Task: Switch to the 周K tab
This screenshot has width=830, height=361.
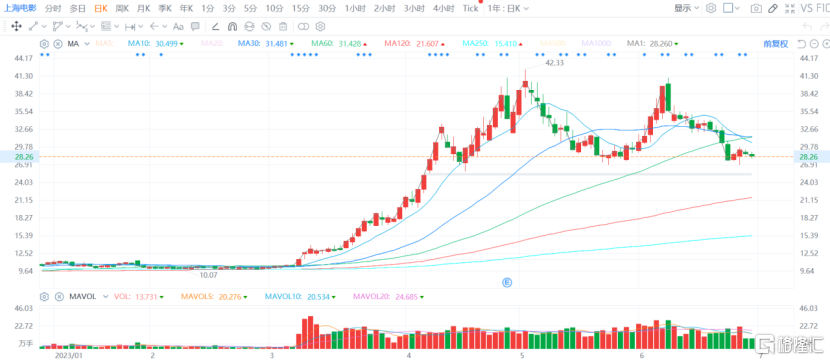Action: (x=122, y=8)
